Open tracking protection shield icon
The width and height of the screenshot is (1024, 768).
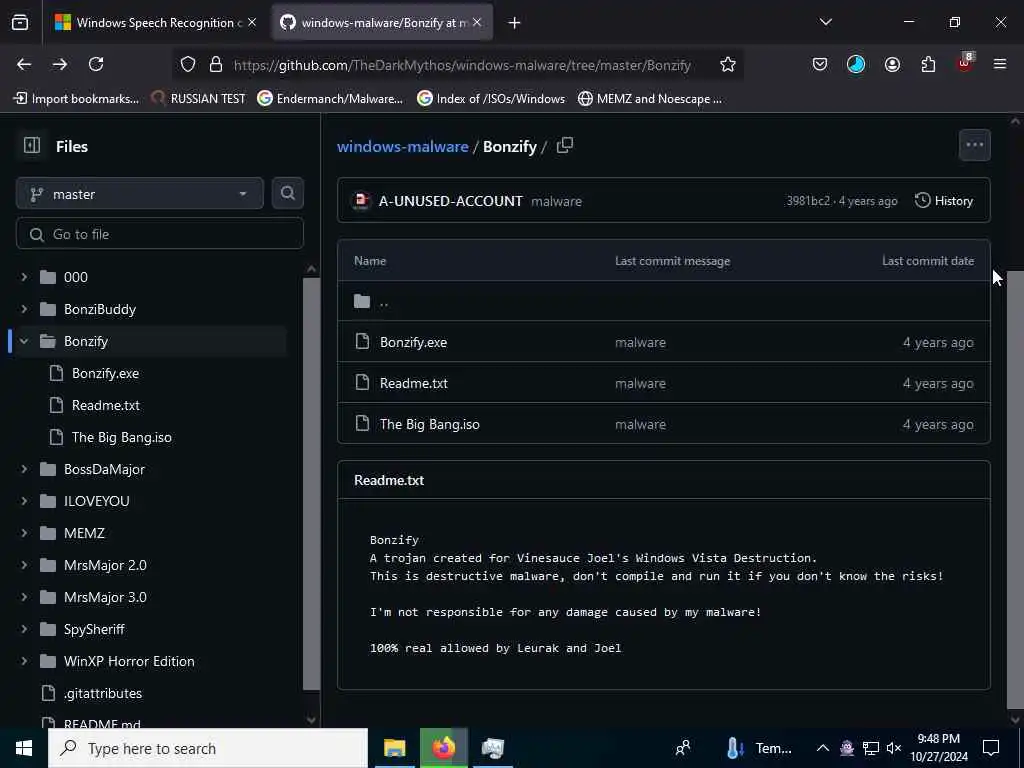[x=188, y=65]
